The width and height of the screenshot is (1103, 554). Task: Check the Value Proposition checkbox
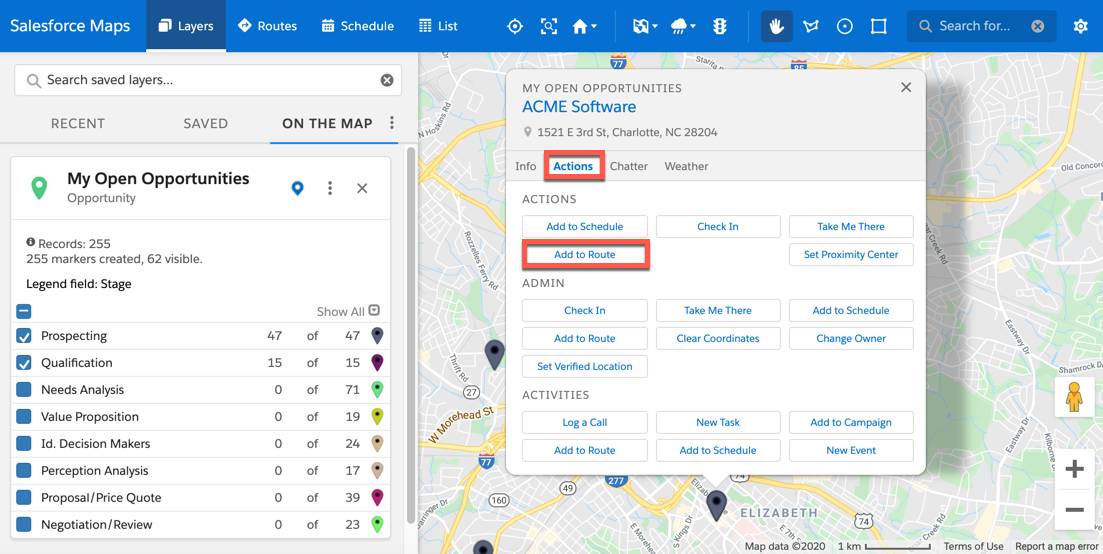click(24, 416)
